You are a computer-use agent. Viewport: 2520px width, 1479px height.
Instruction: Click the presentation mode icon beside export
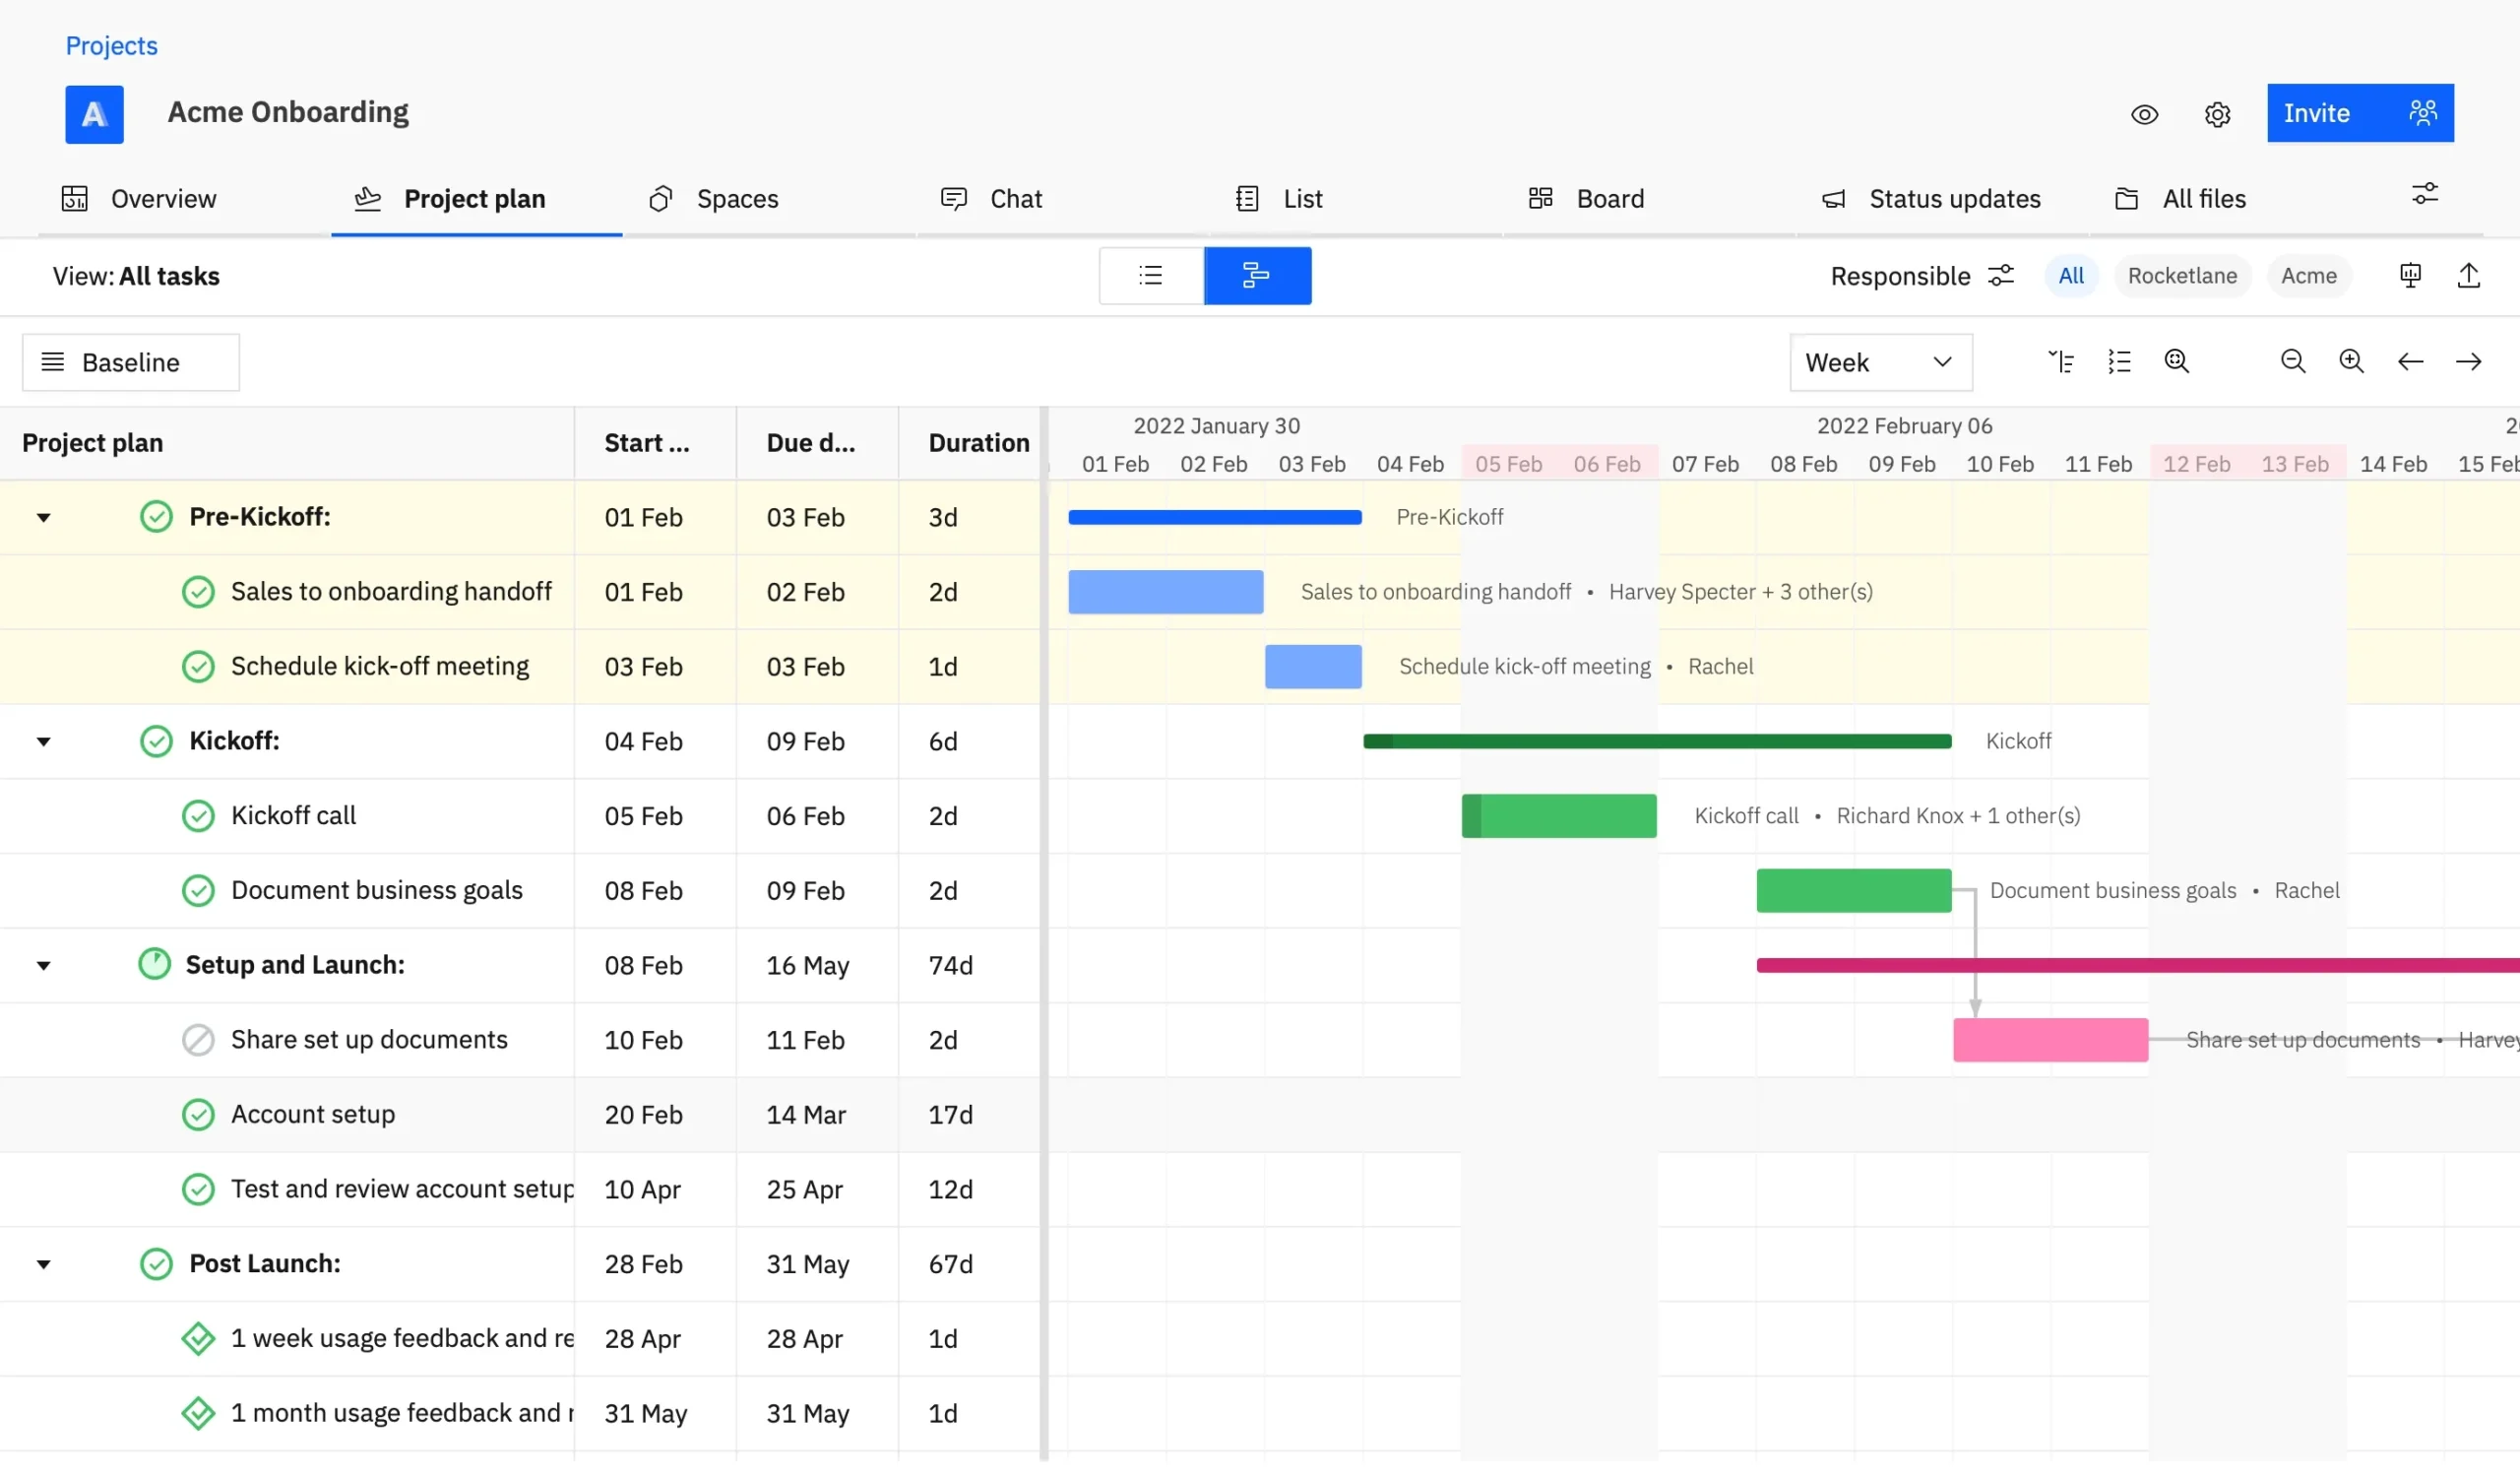[2409, 275]
